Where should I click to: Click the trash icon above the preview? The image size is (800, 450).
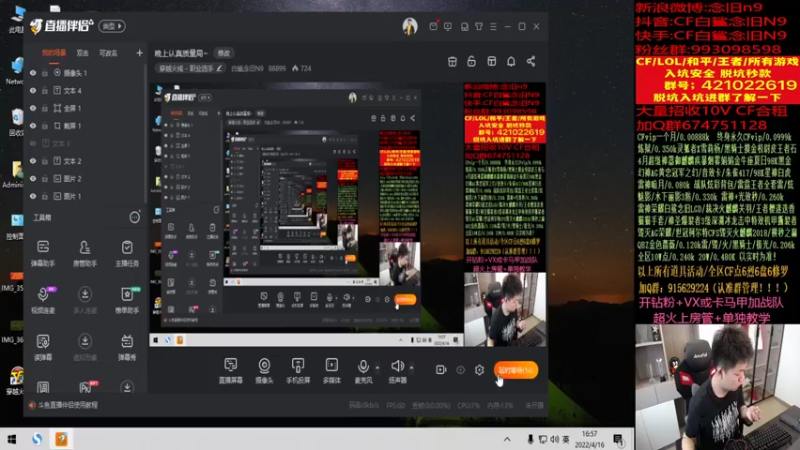(x=452, y=62)
